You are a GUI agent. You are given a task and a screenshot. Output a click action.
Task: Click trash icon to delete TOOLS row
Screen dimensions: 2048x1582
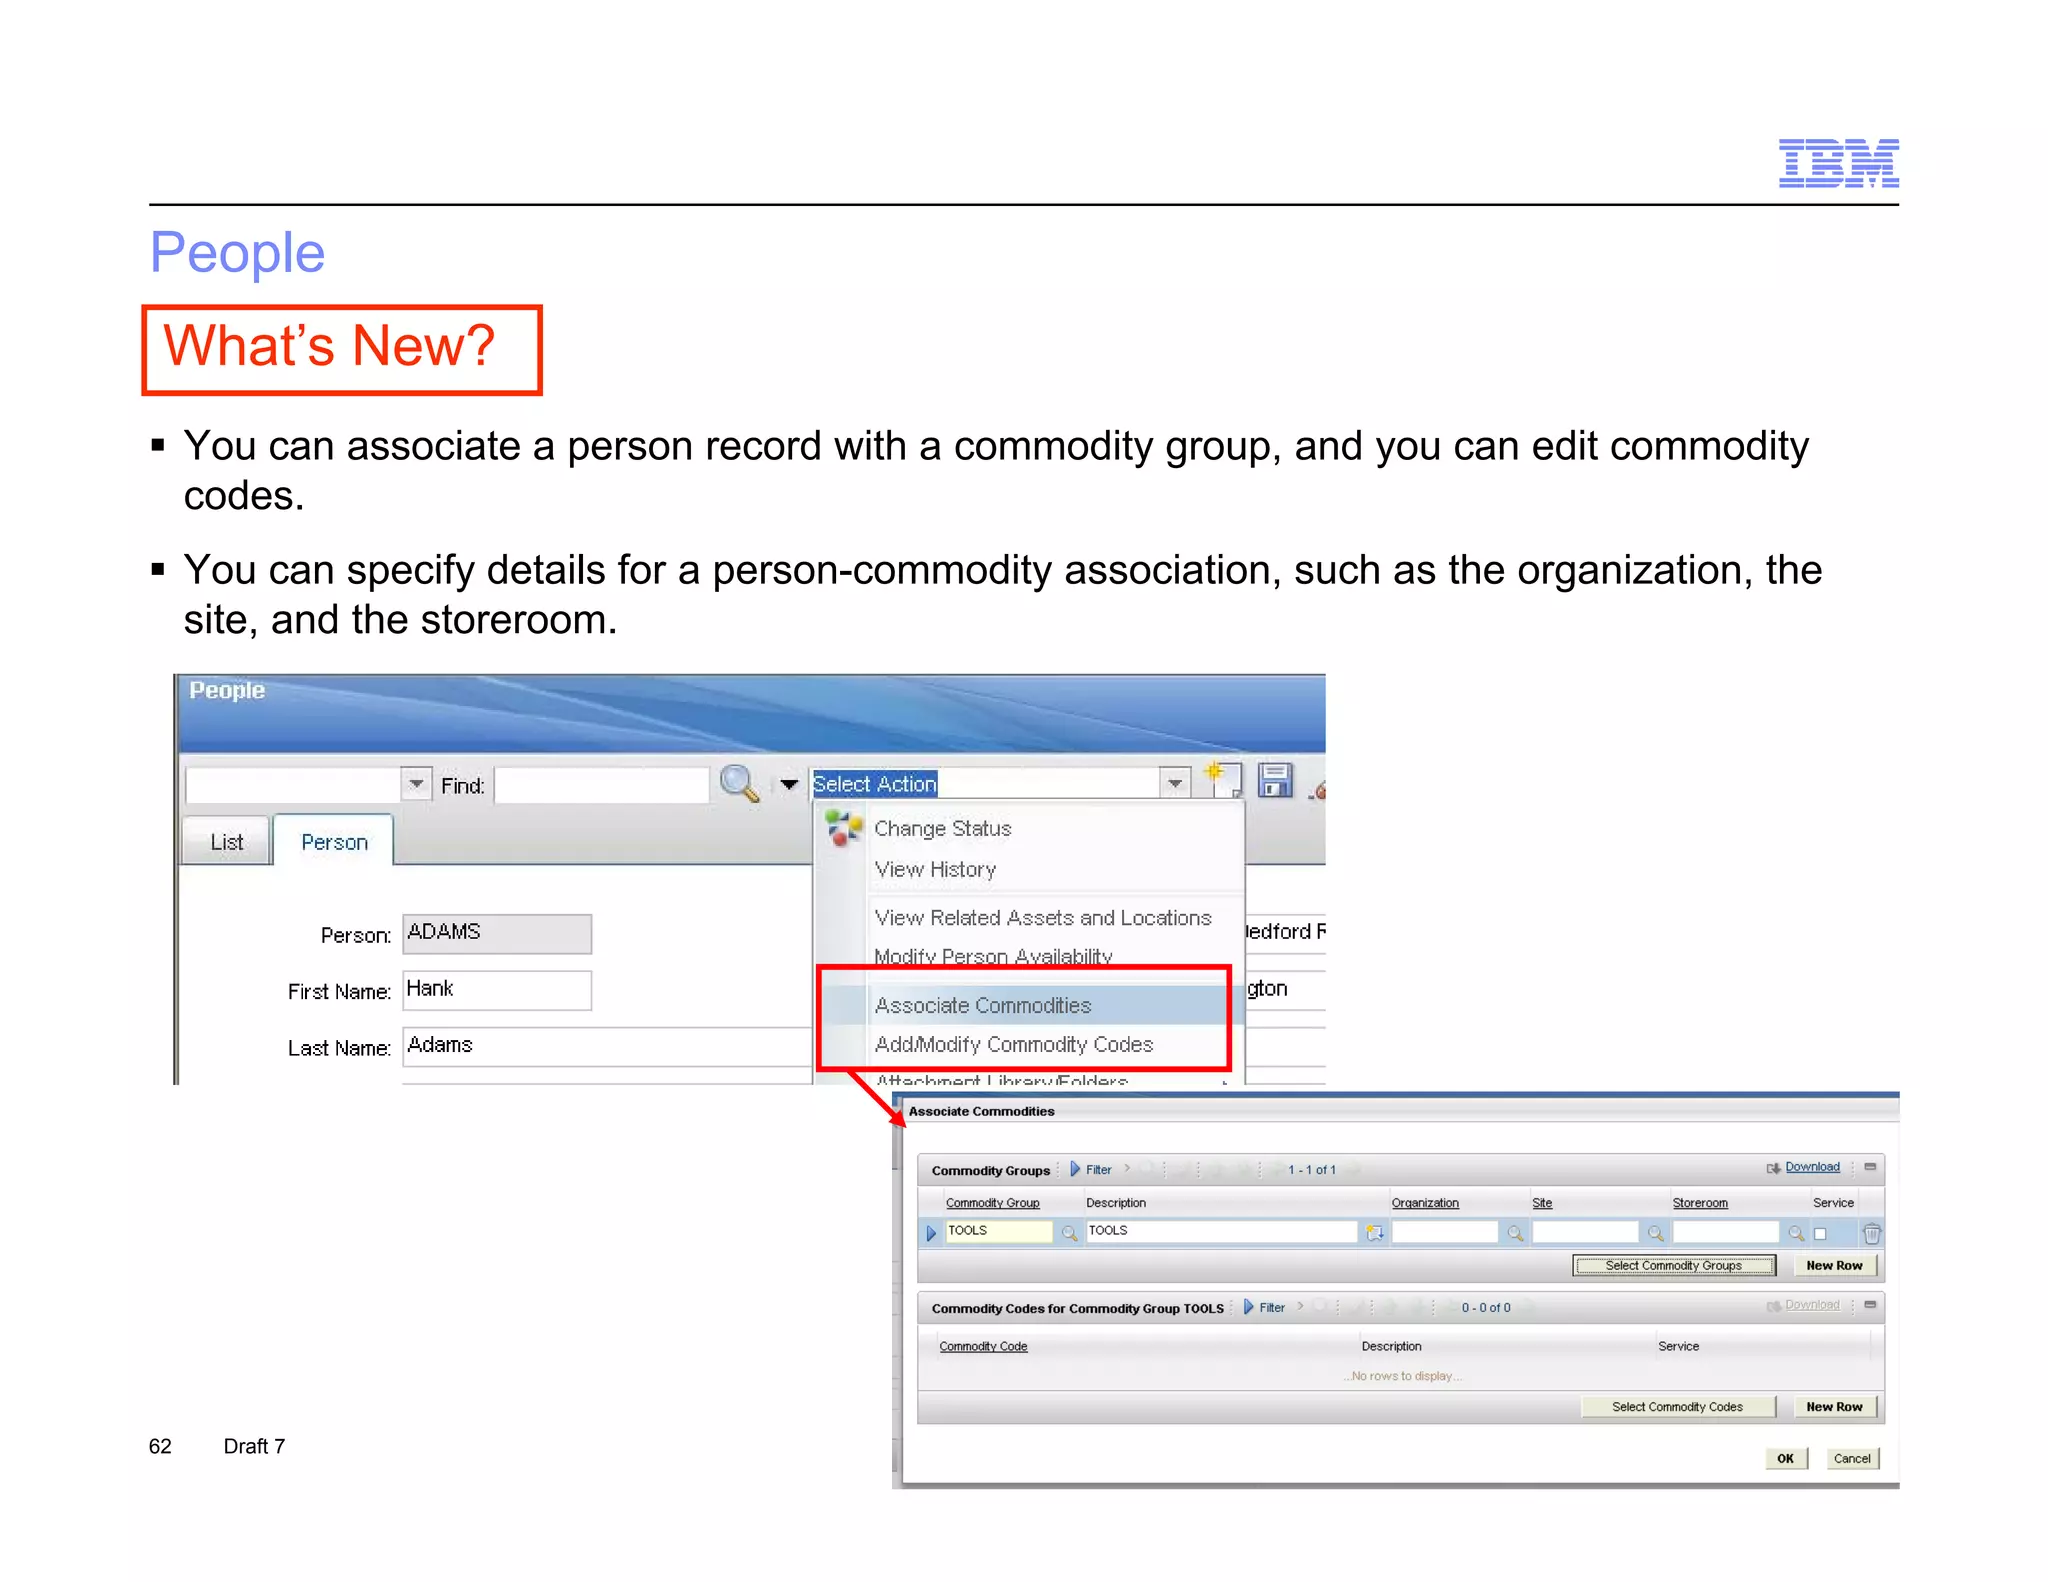click(1871, 1233)
